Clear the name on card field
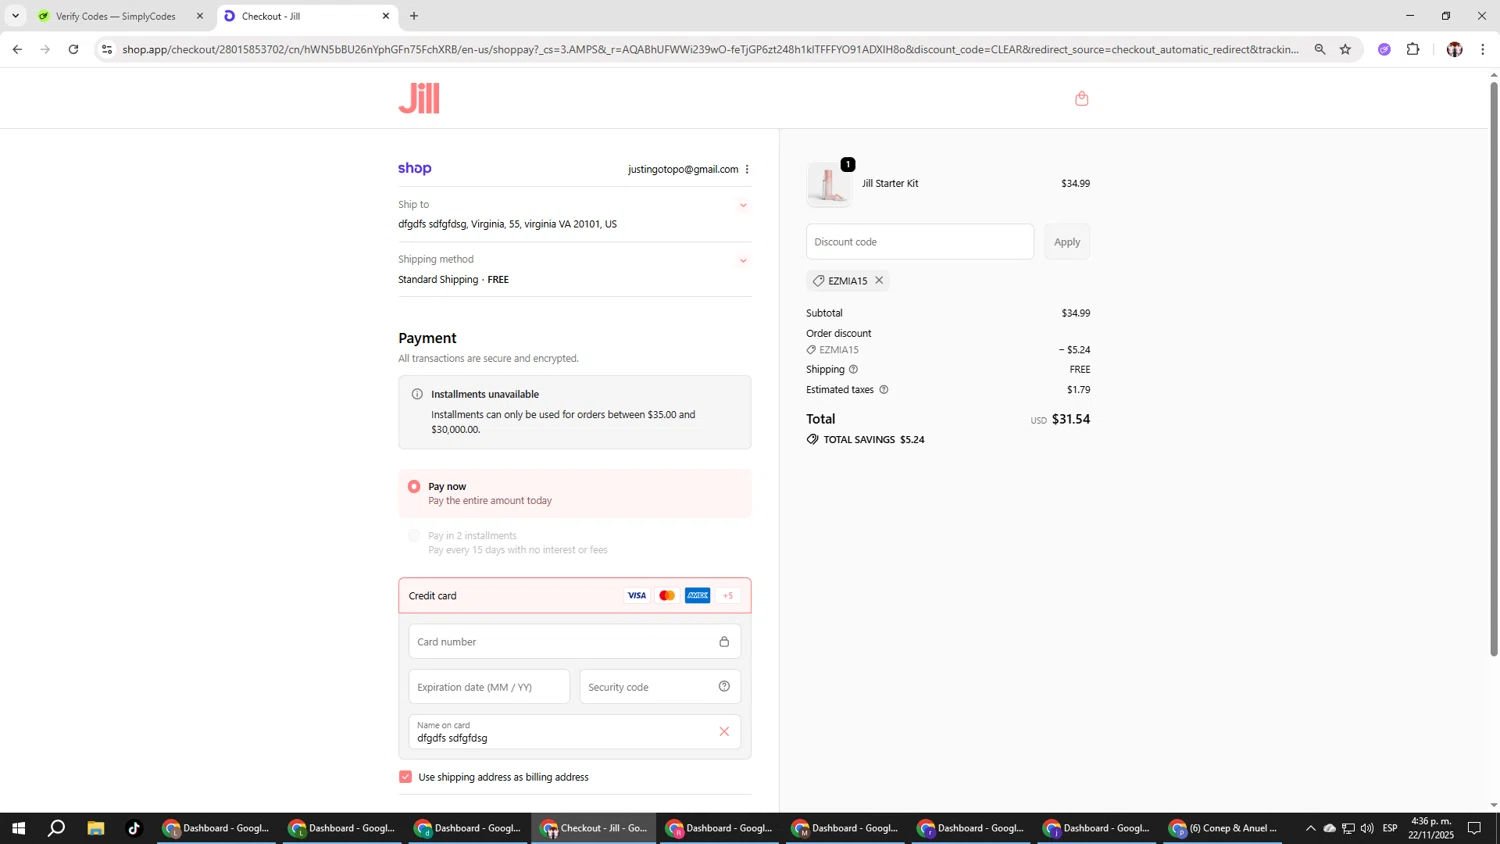Screen dimensions: 1500x844 click(724, 731)
